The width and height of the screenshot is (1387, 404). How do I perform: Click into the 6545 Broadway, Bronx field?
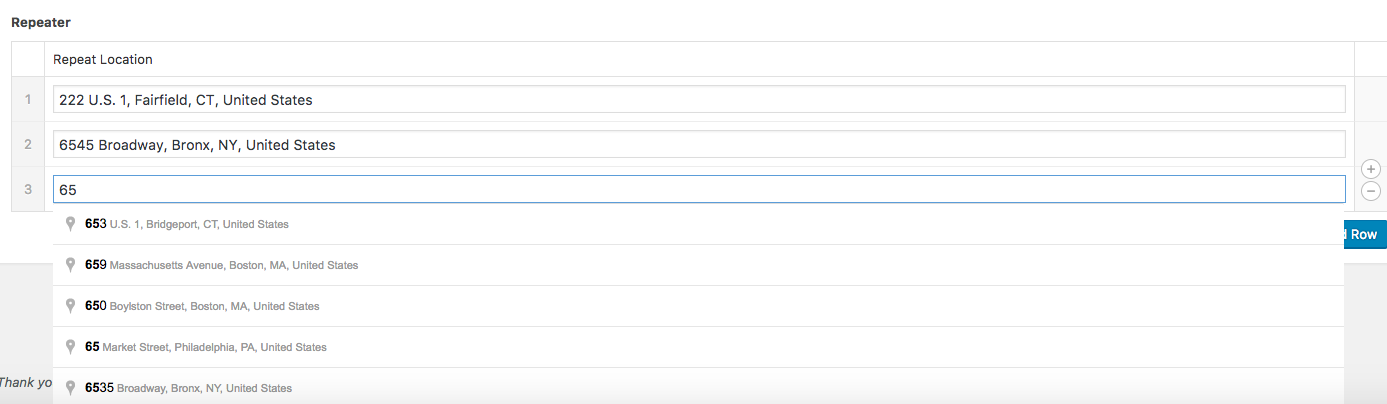tap(698, 145)
